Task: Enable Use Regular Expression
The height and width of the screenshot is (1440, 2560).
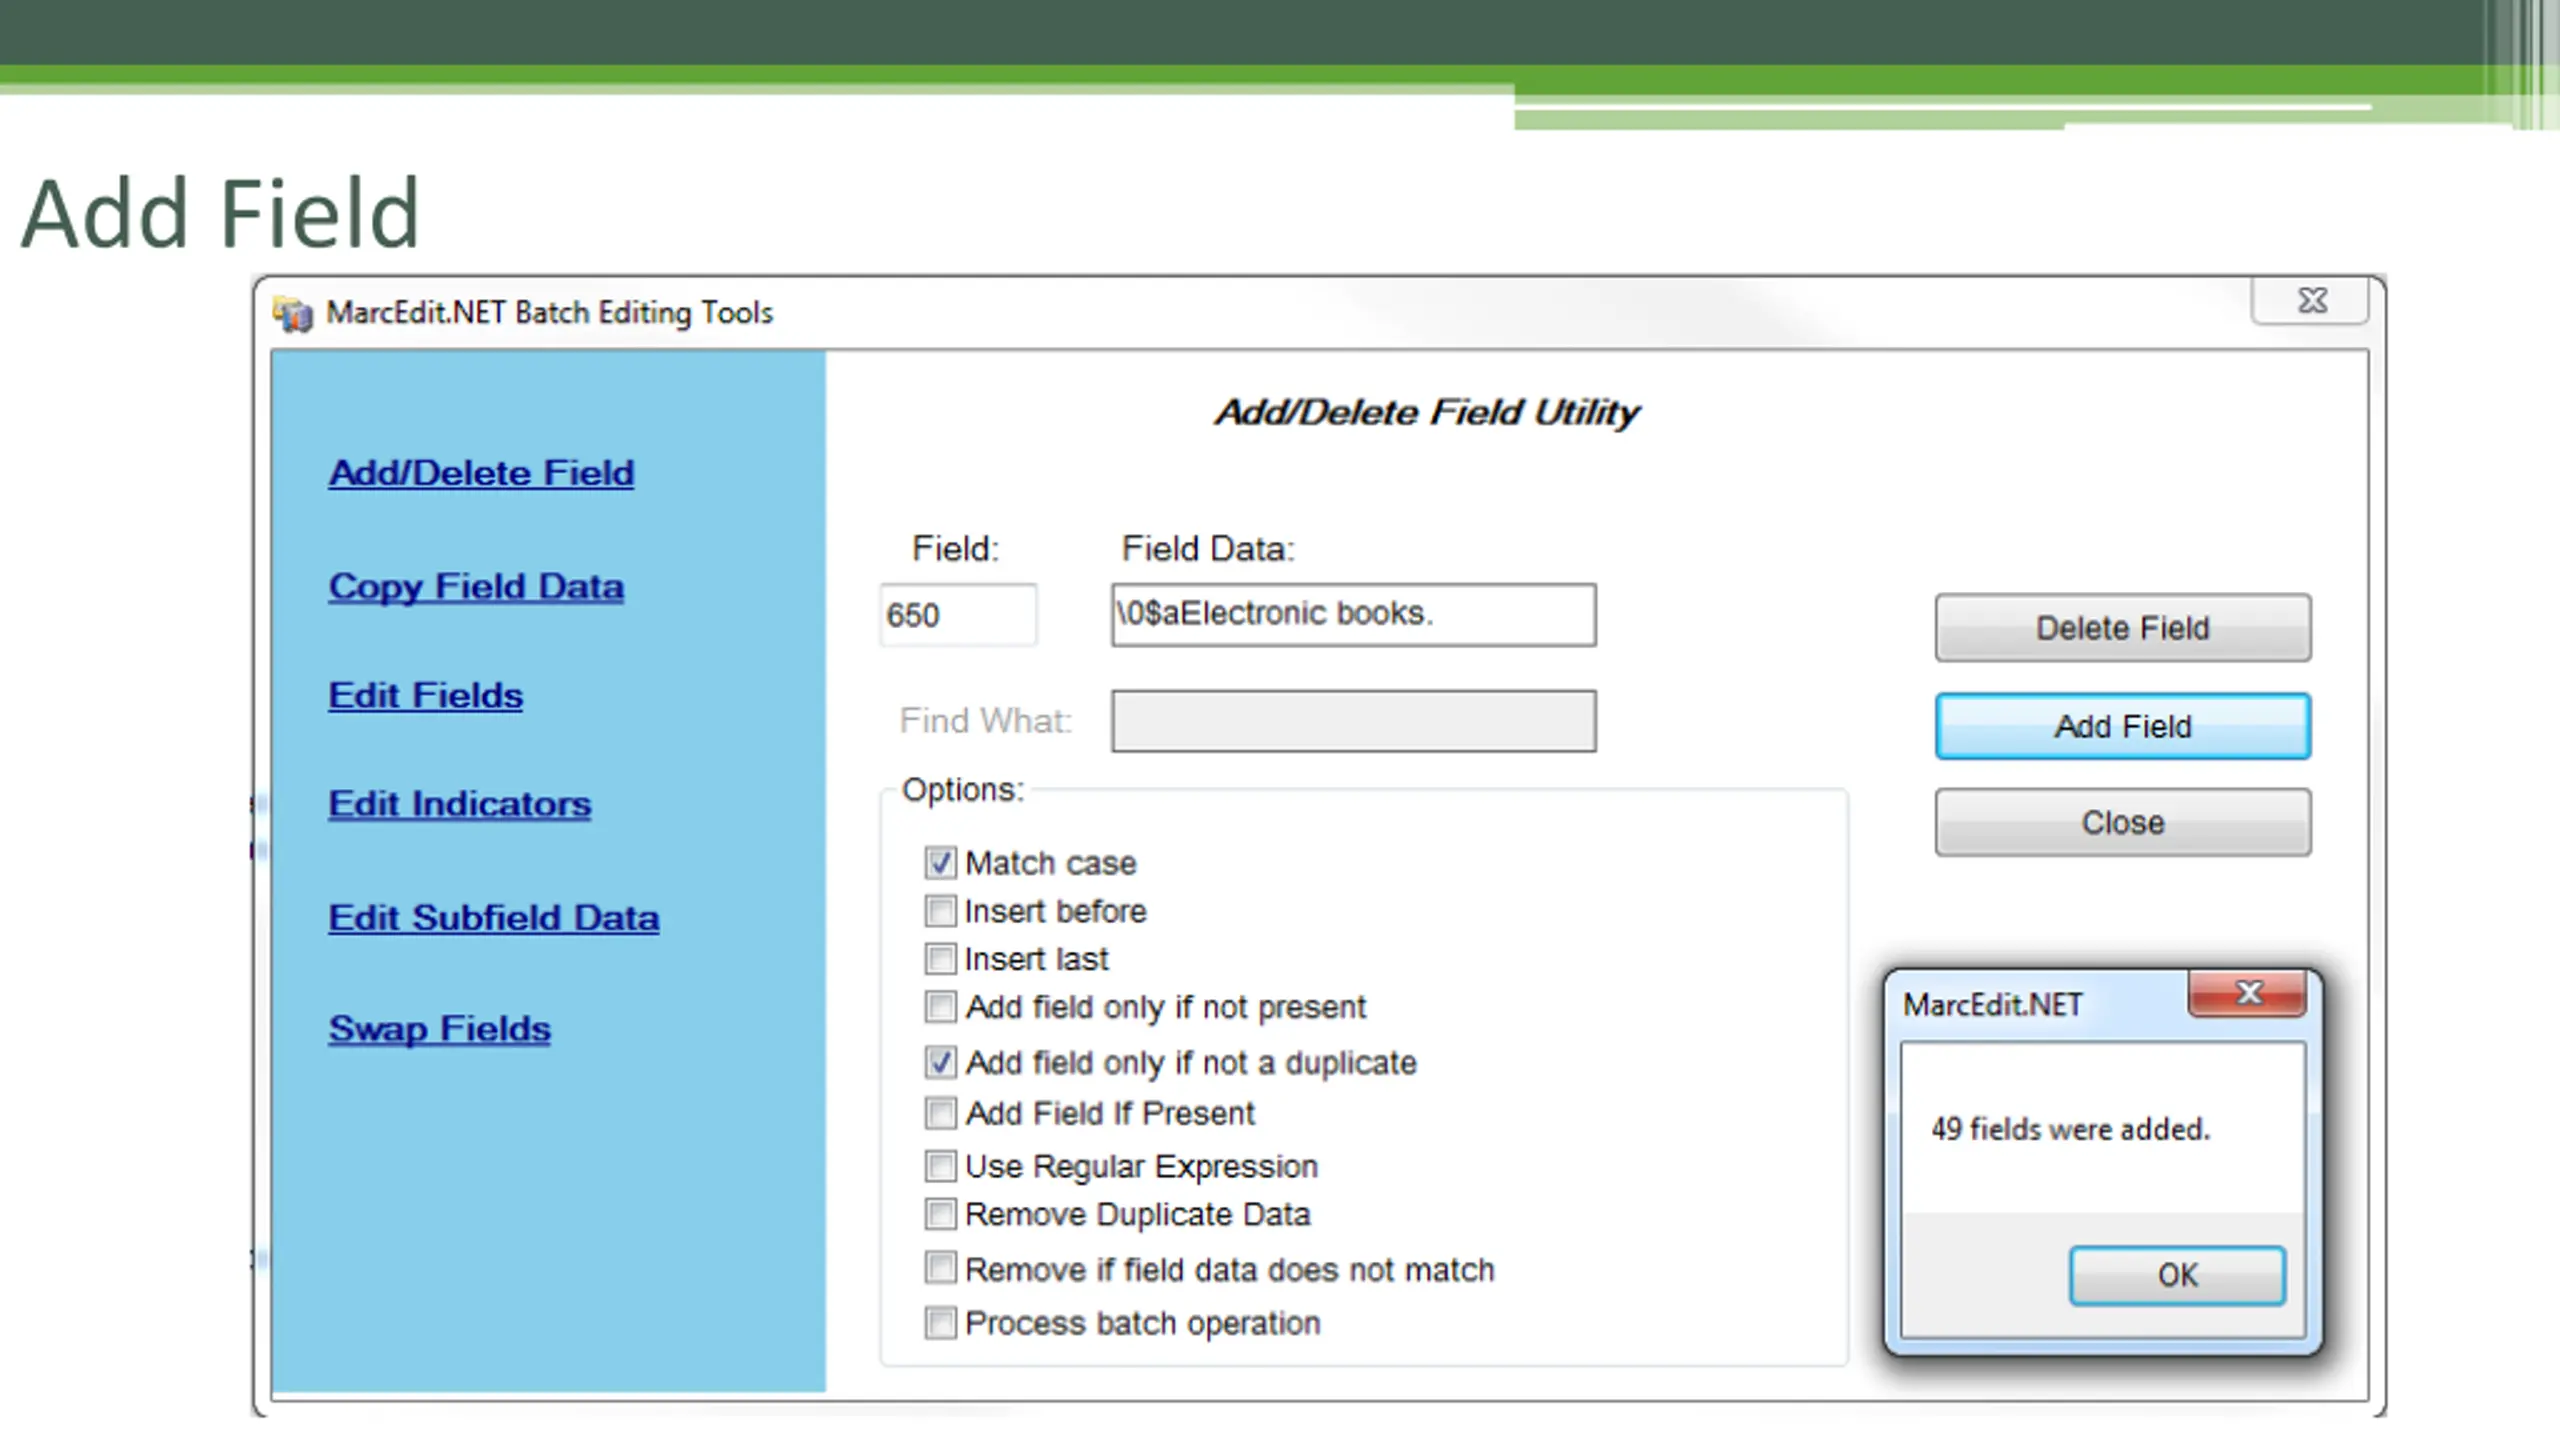Action: coord(940,1166)
